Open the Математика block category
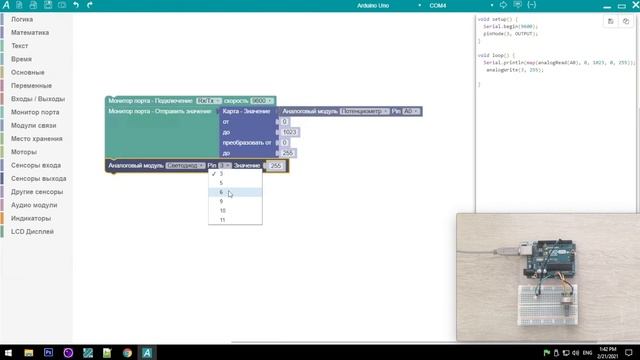 [30, 32]
